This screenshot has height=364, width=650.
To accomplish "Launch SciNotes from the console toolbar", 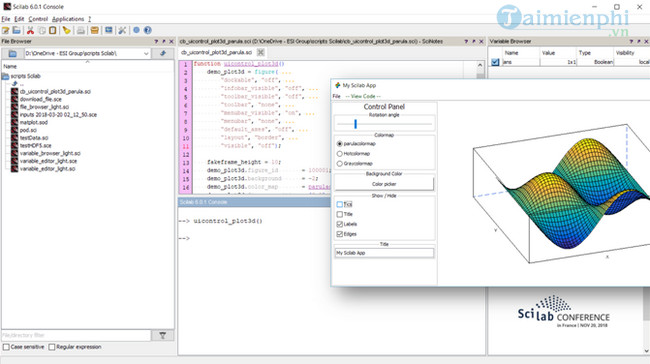I will pos(5,30).
